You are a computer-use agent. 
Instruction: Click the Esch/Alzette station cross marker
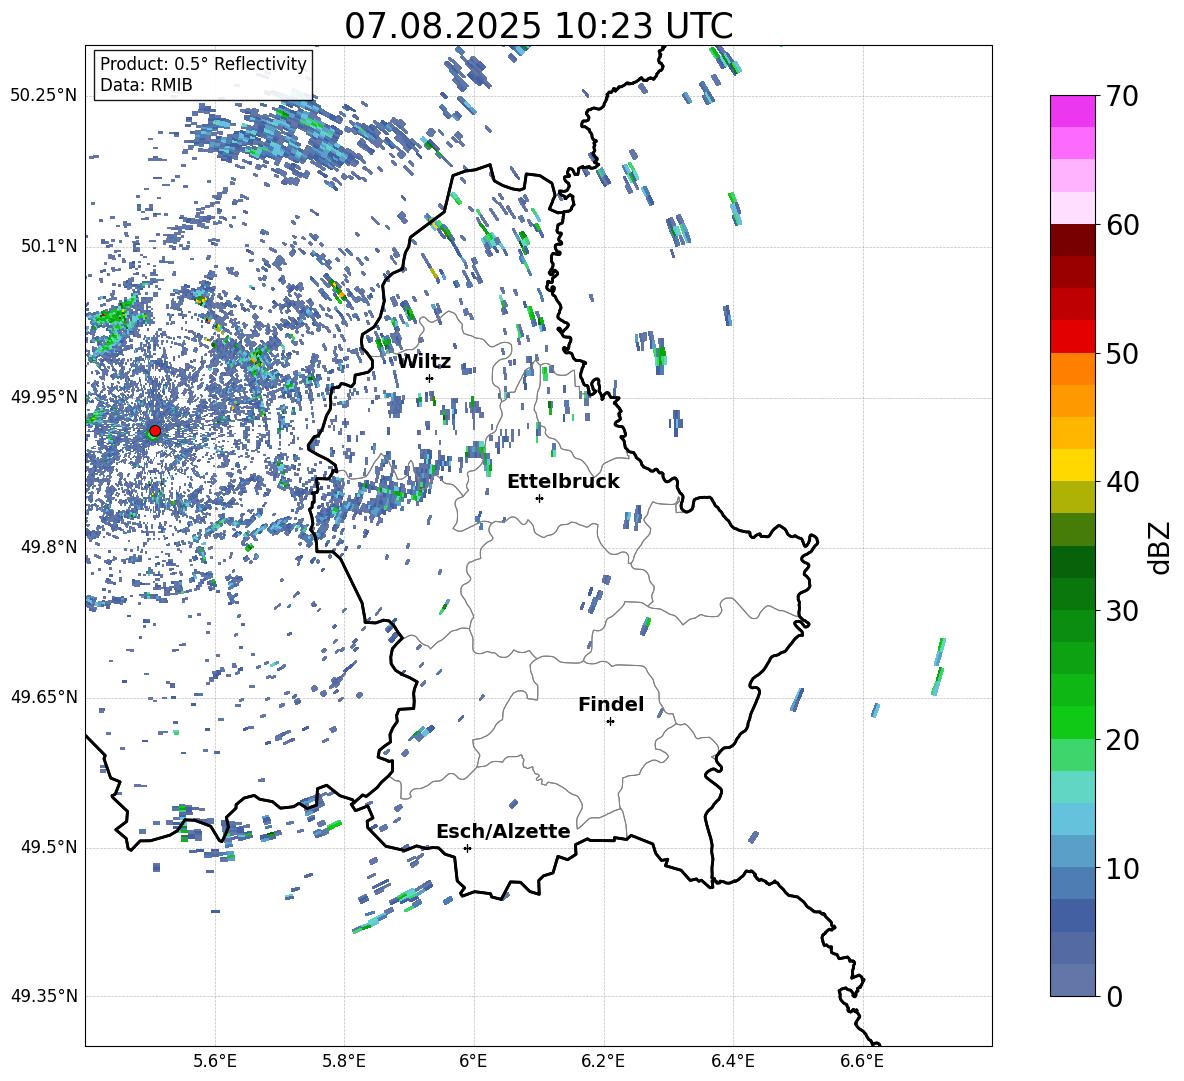coord(467,848)
